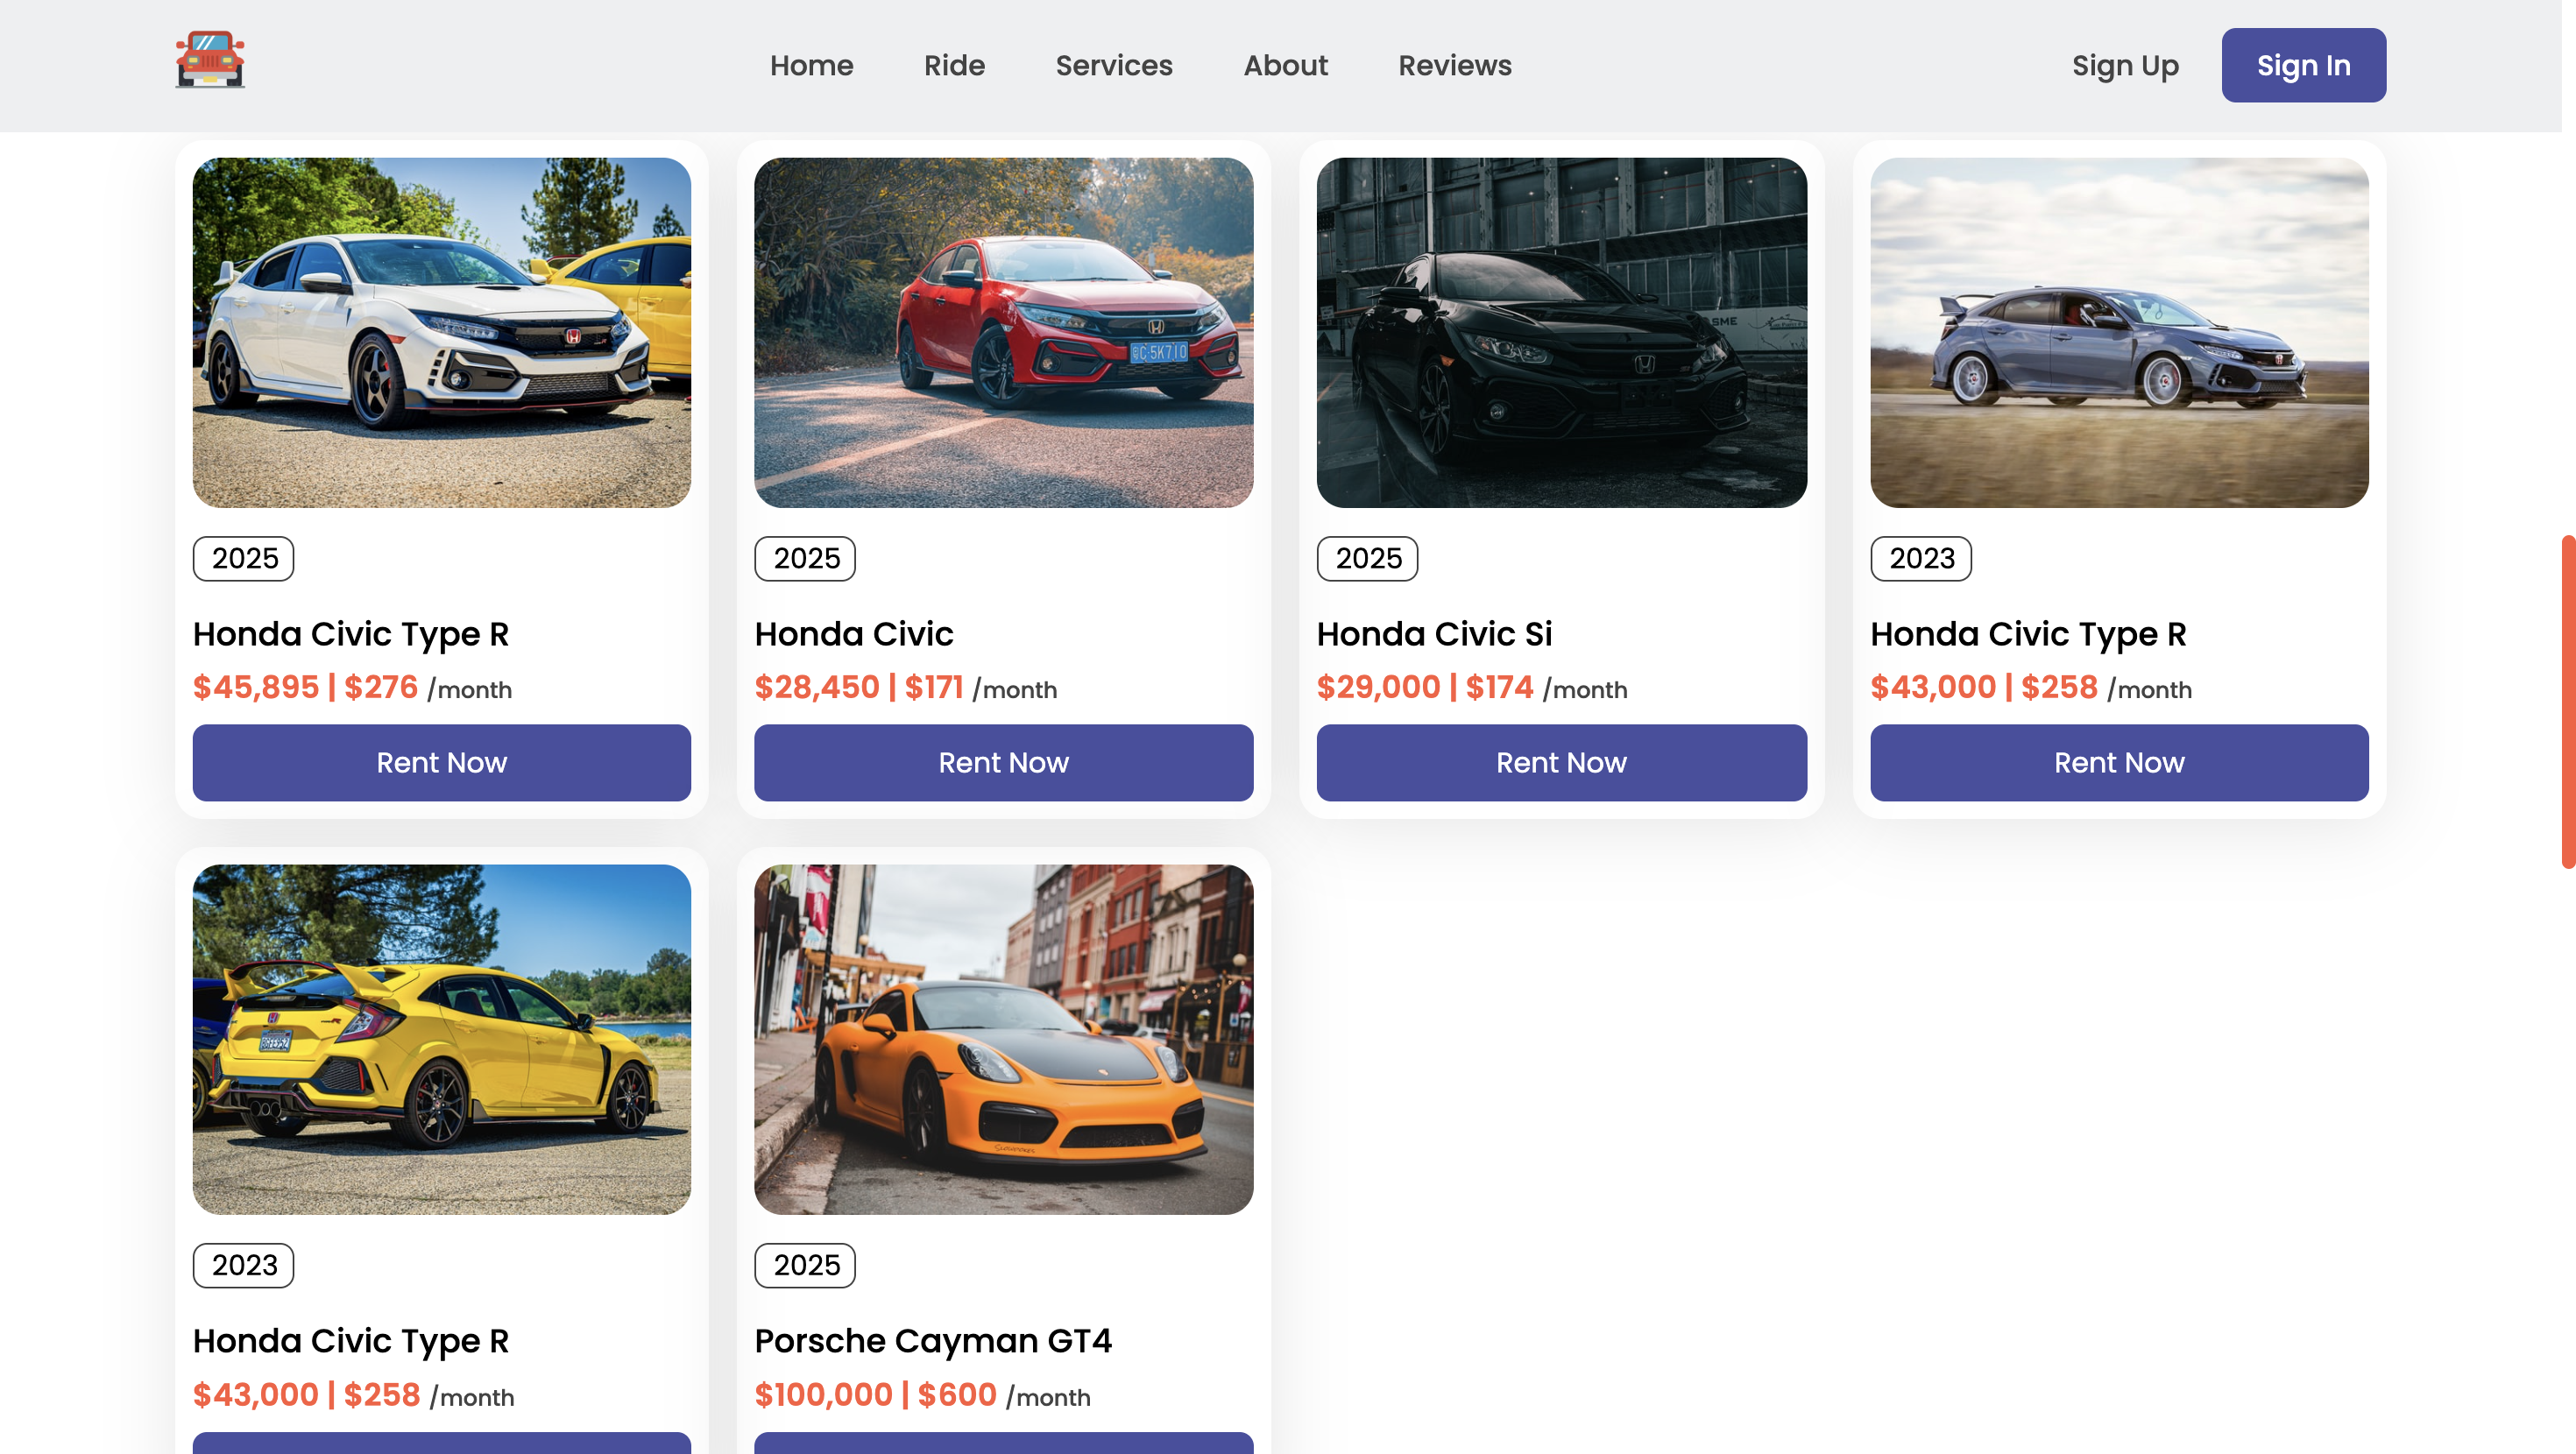Image resolution: width=2576 pixels, height=1454 pixels.
Task: Open the red Honda Civic image
Action: pos(1003,332)
